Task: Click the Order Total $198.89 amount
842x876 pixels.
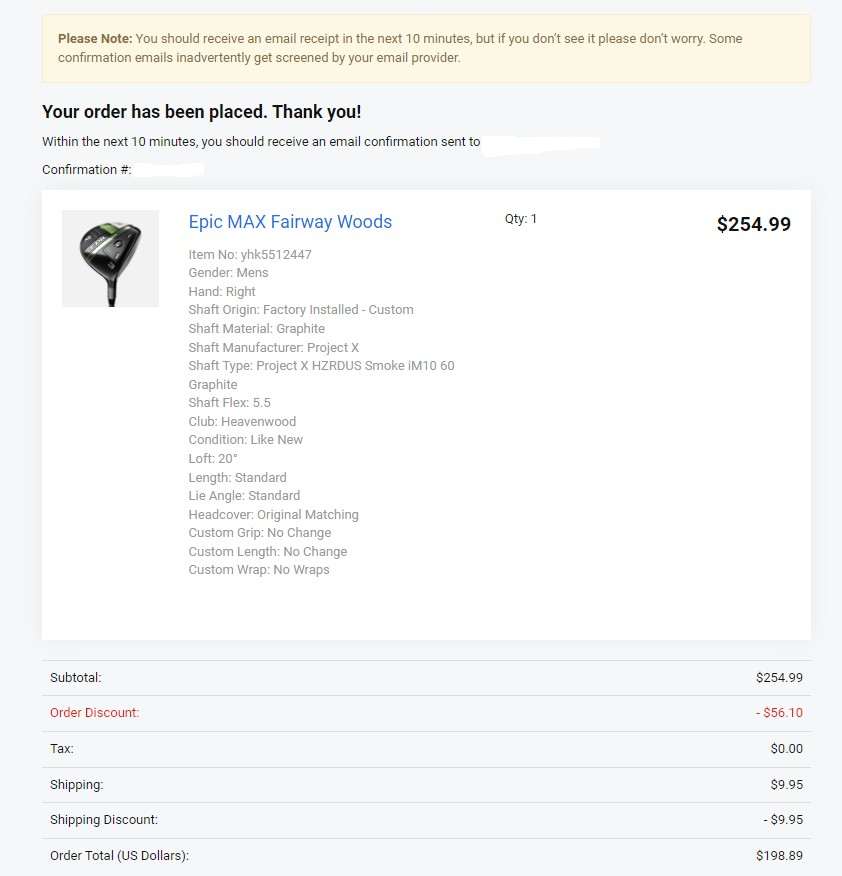Action: (x=779, y=856)
